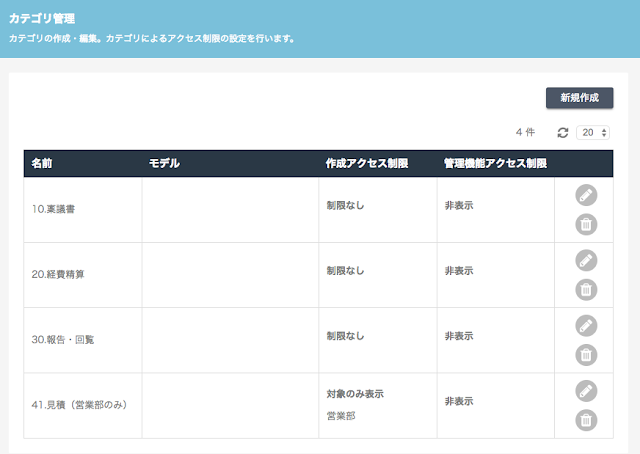Select the 20.経費精算 name cell
Screen dimensions: 640x454
pyautogui.click(x=83, y=275)
